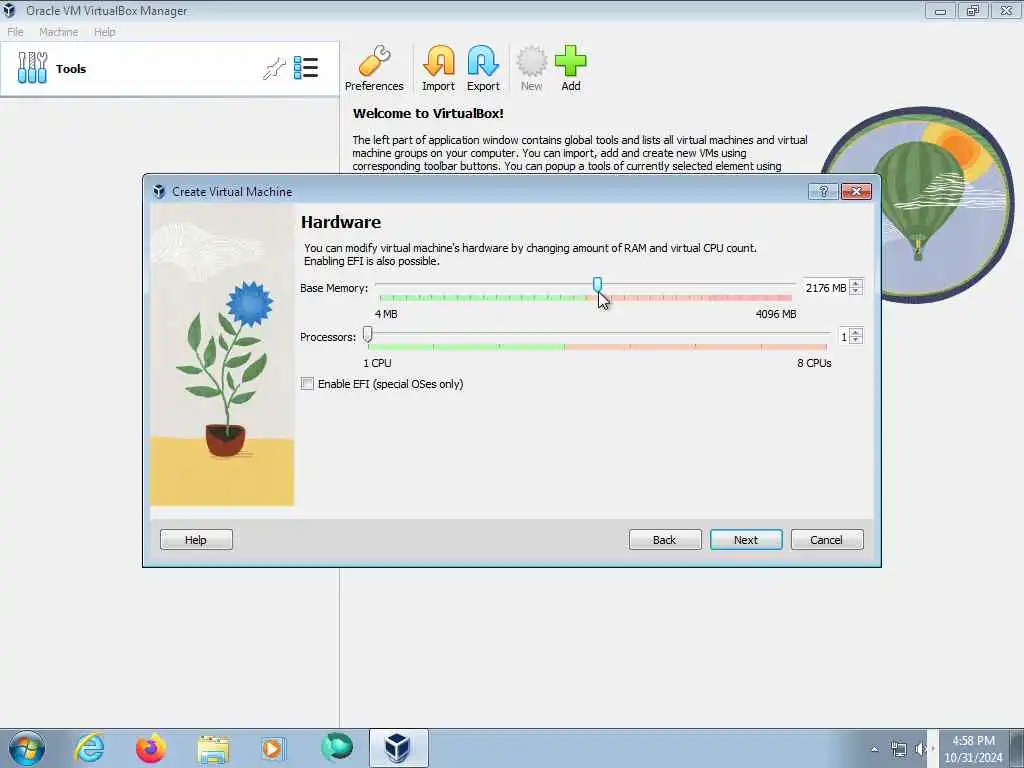Select the Tools icon in left panel
The height and width of the screenshot is (768, 1024).
pos(32,68)
